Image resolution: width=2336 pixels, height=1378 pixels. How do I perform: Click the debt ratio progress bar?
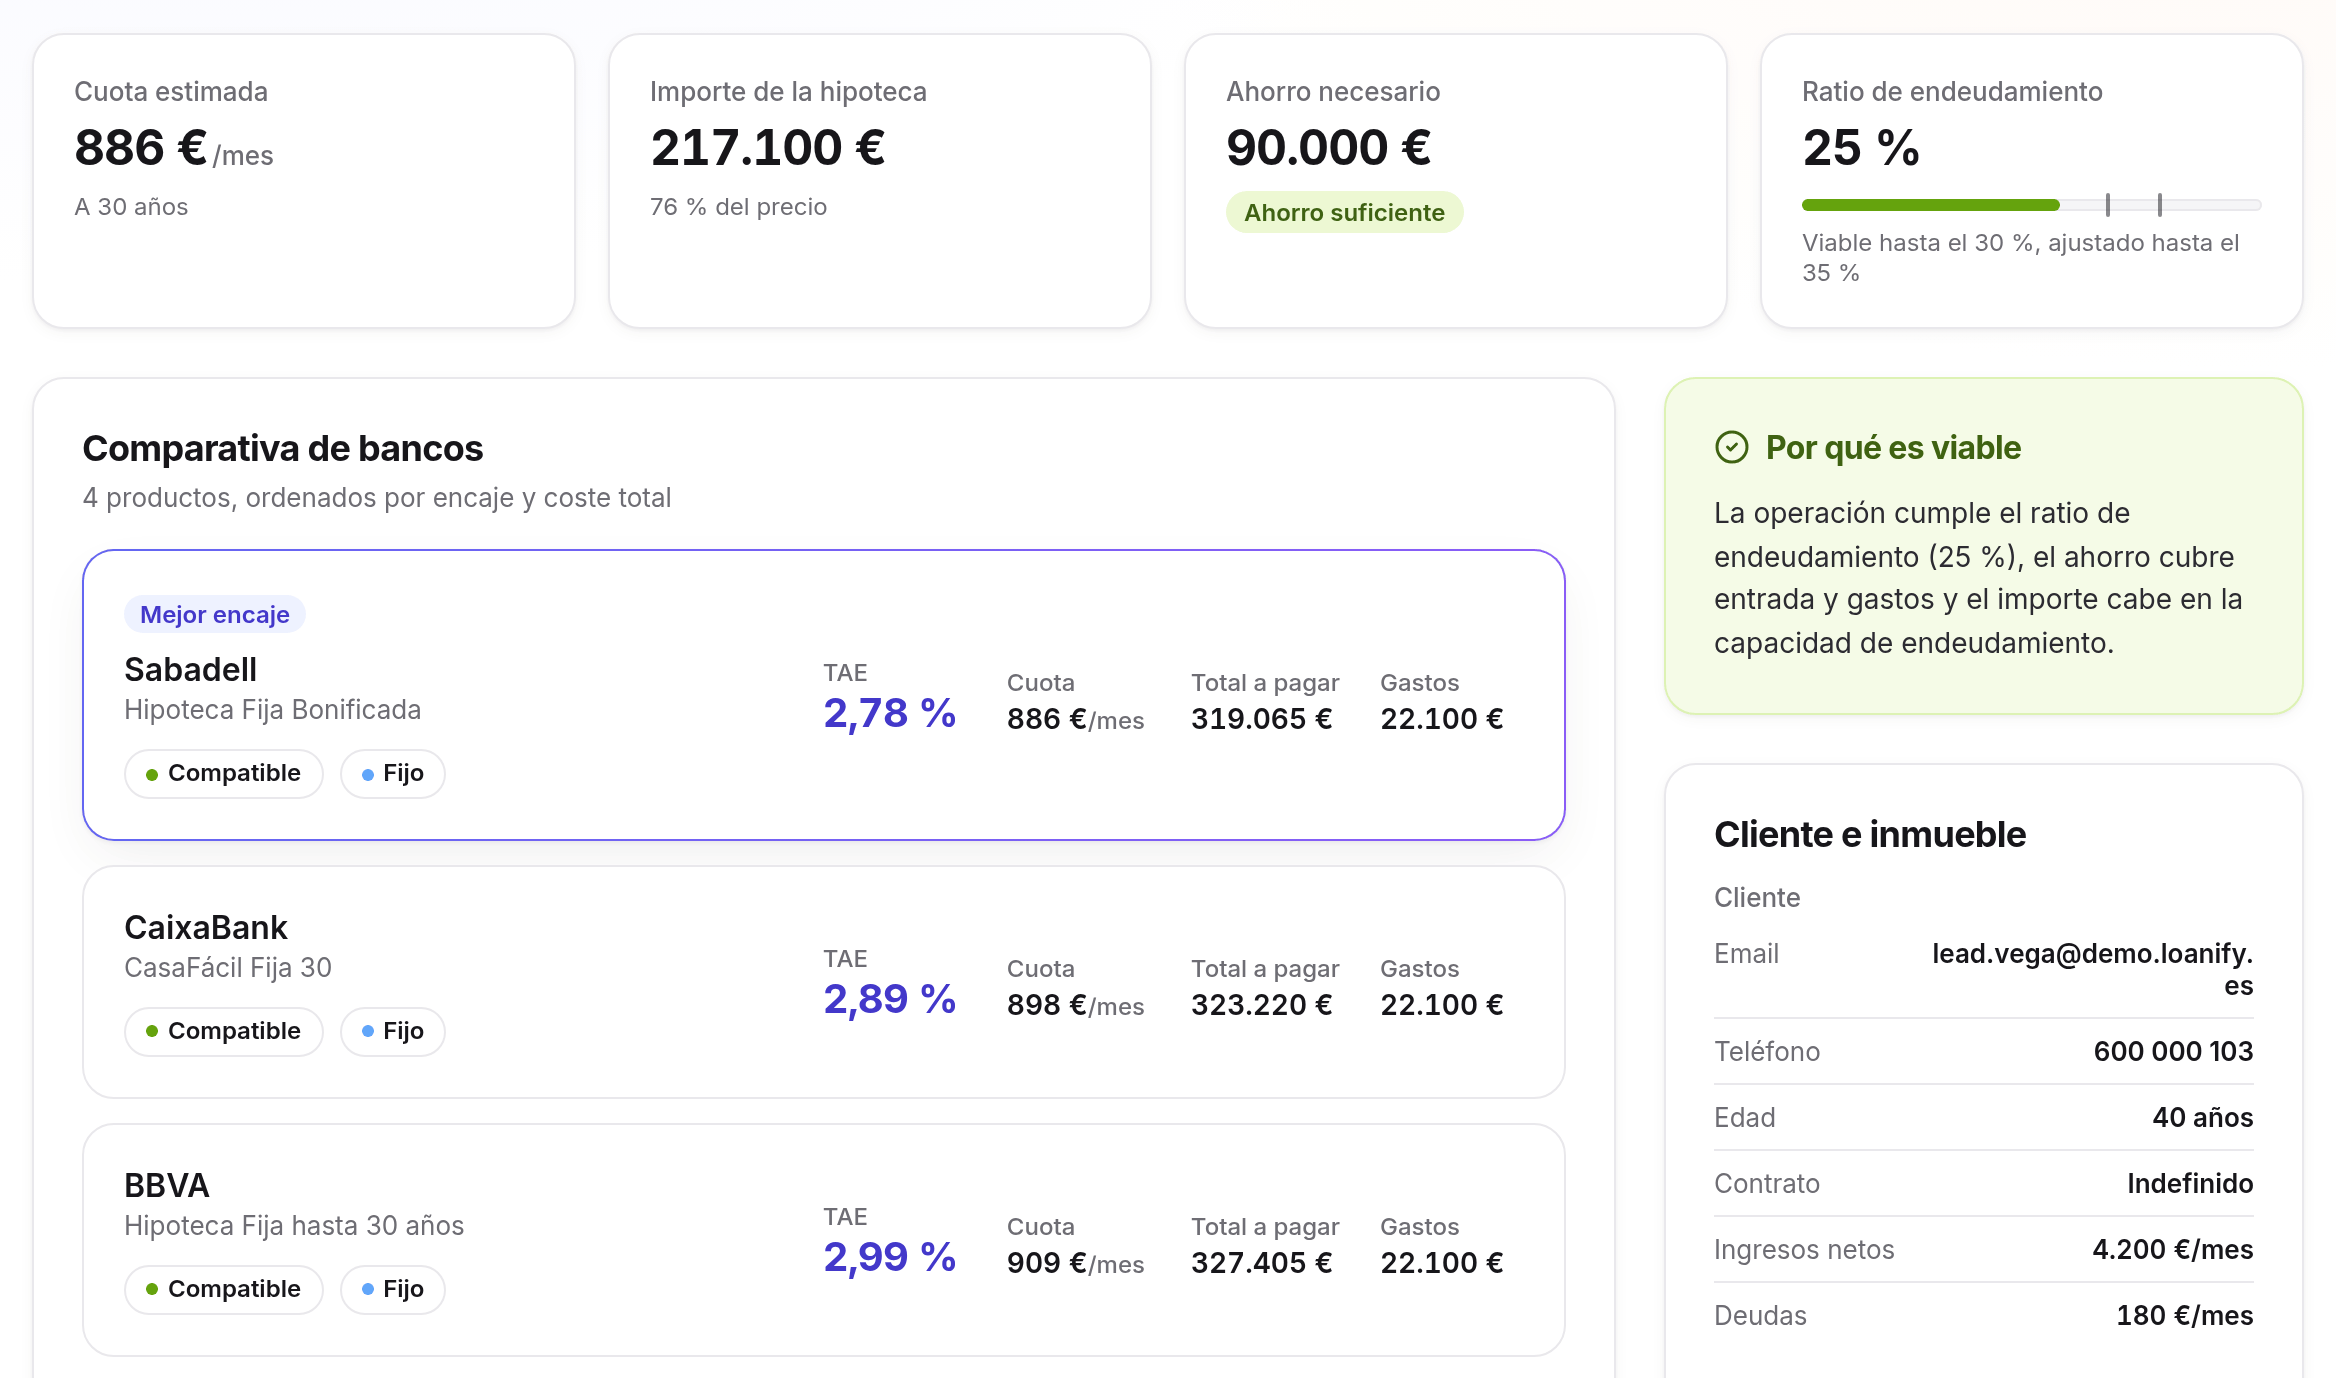point(2031,205)
